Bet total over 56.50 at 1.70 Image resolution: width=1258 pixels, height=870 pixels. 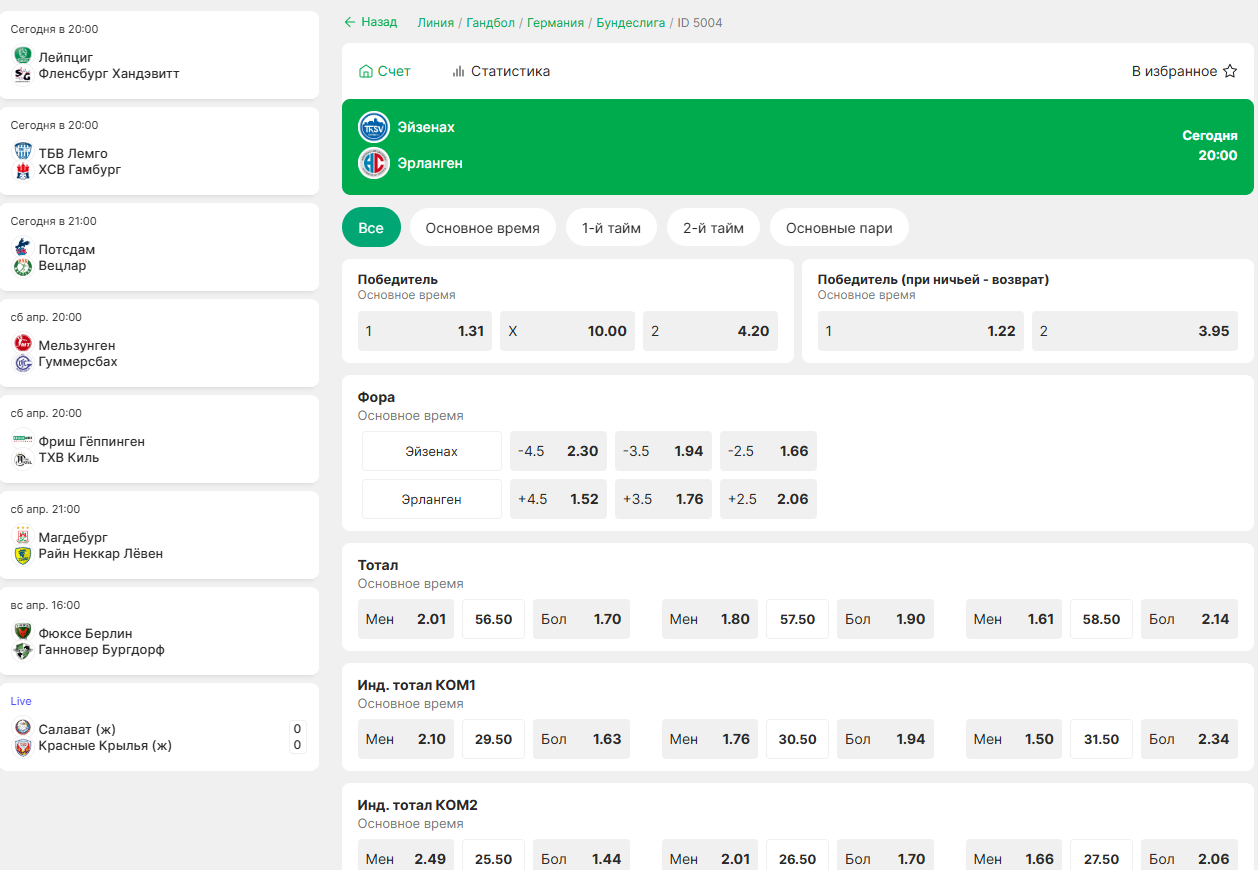pyautogui.click(x=581, y=619)
